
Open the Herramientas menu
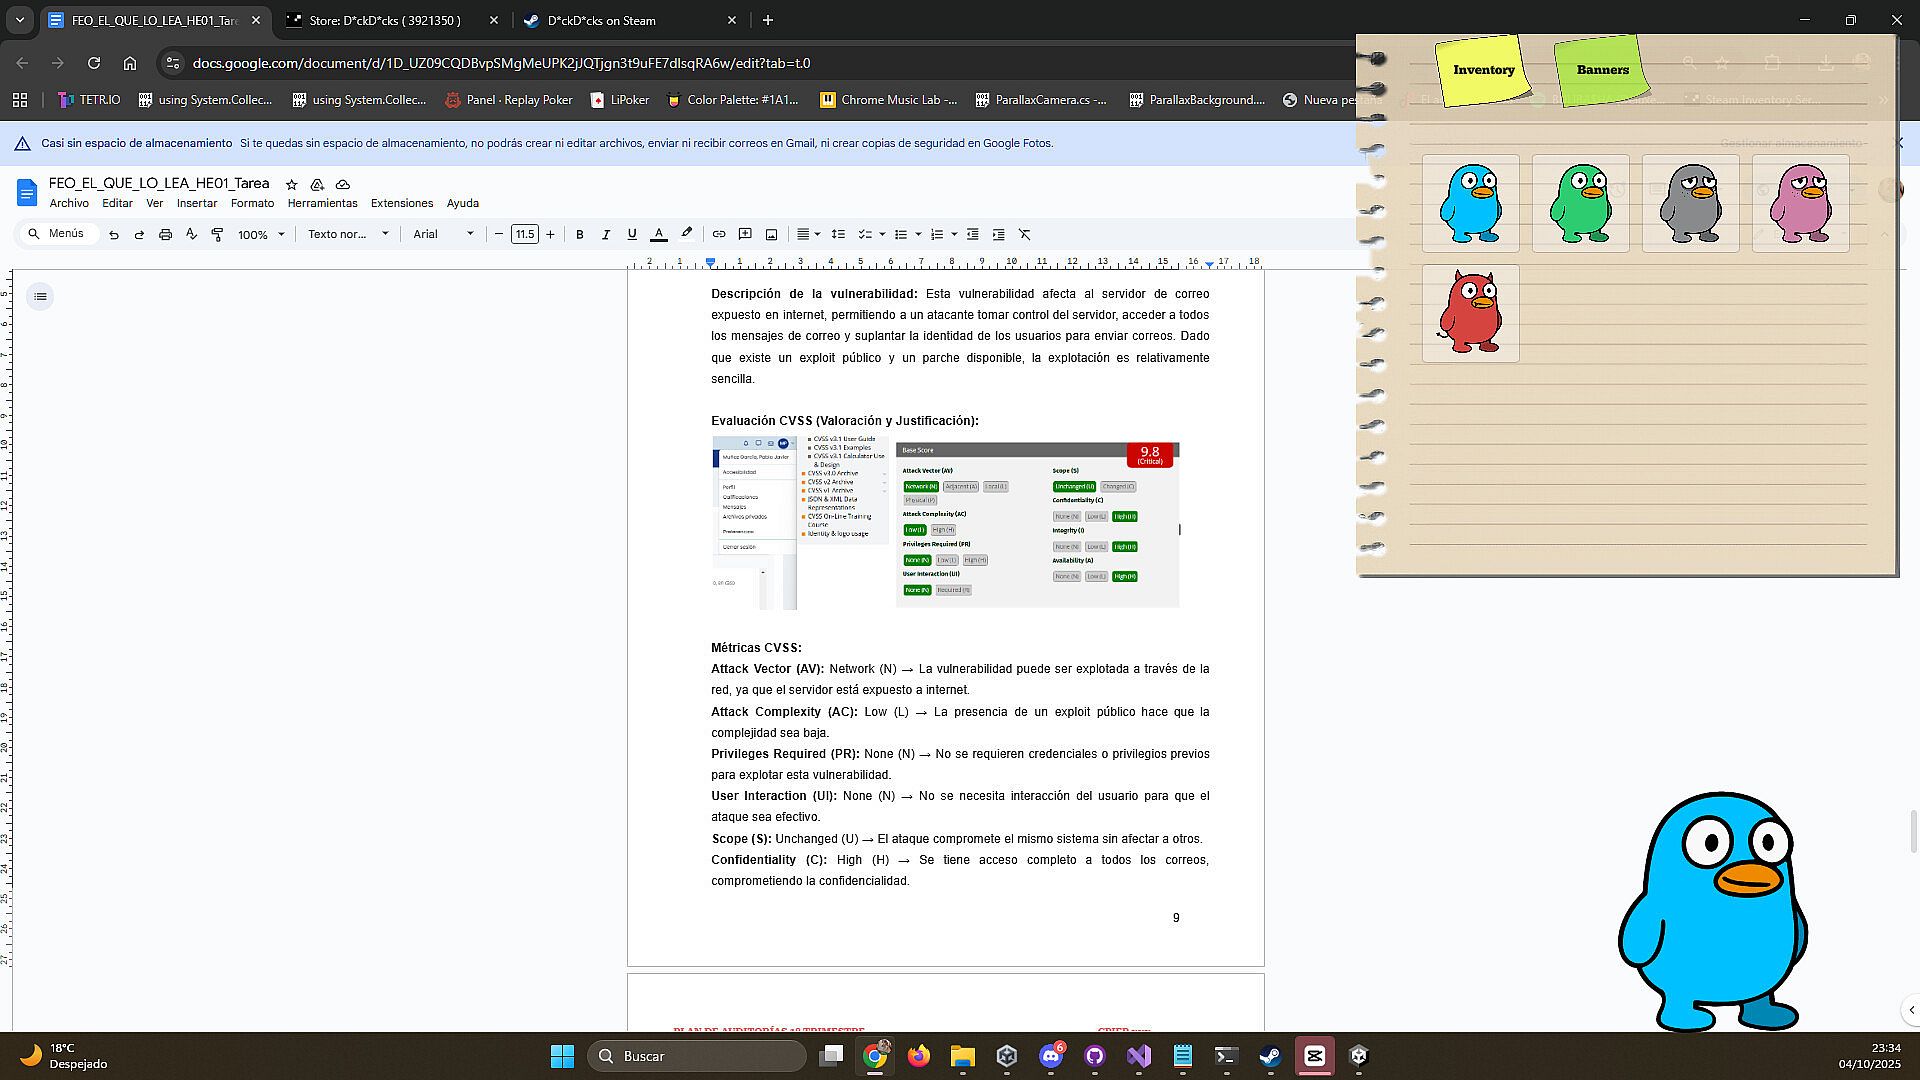click(322, 203)
